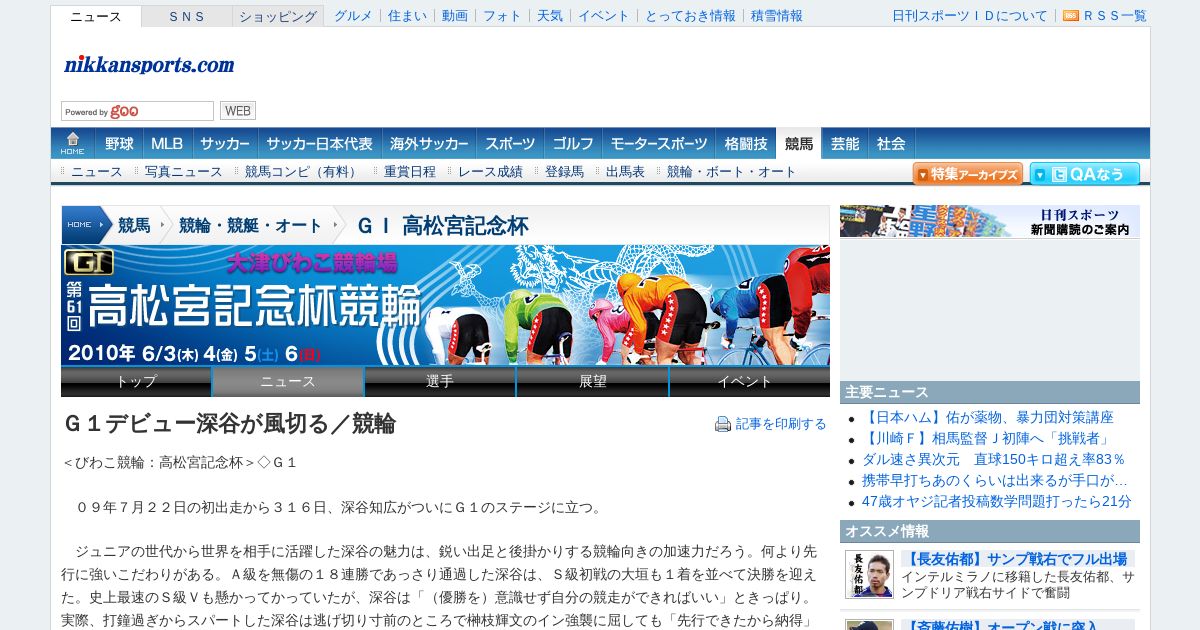Open the 日刊スポーツ新聞購読のご案内 banner

coord(990,221)
